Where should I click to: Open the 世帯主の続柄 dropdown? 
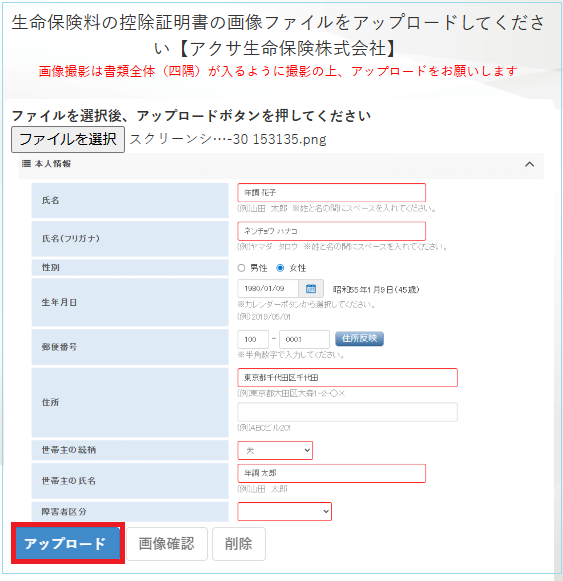pyautogui.click(x=275, y=450)
